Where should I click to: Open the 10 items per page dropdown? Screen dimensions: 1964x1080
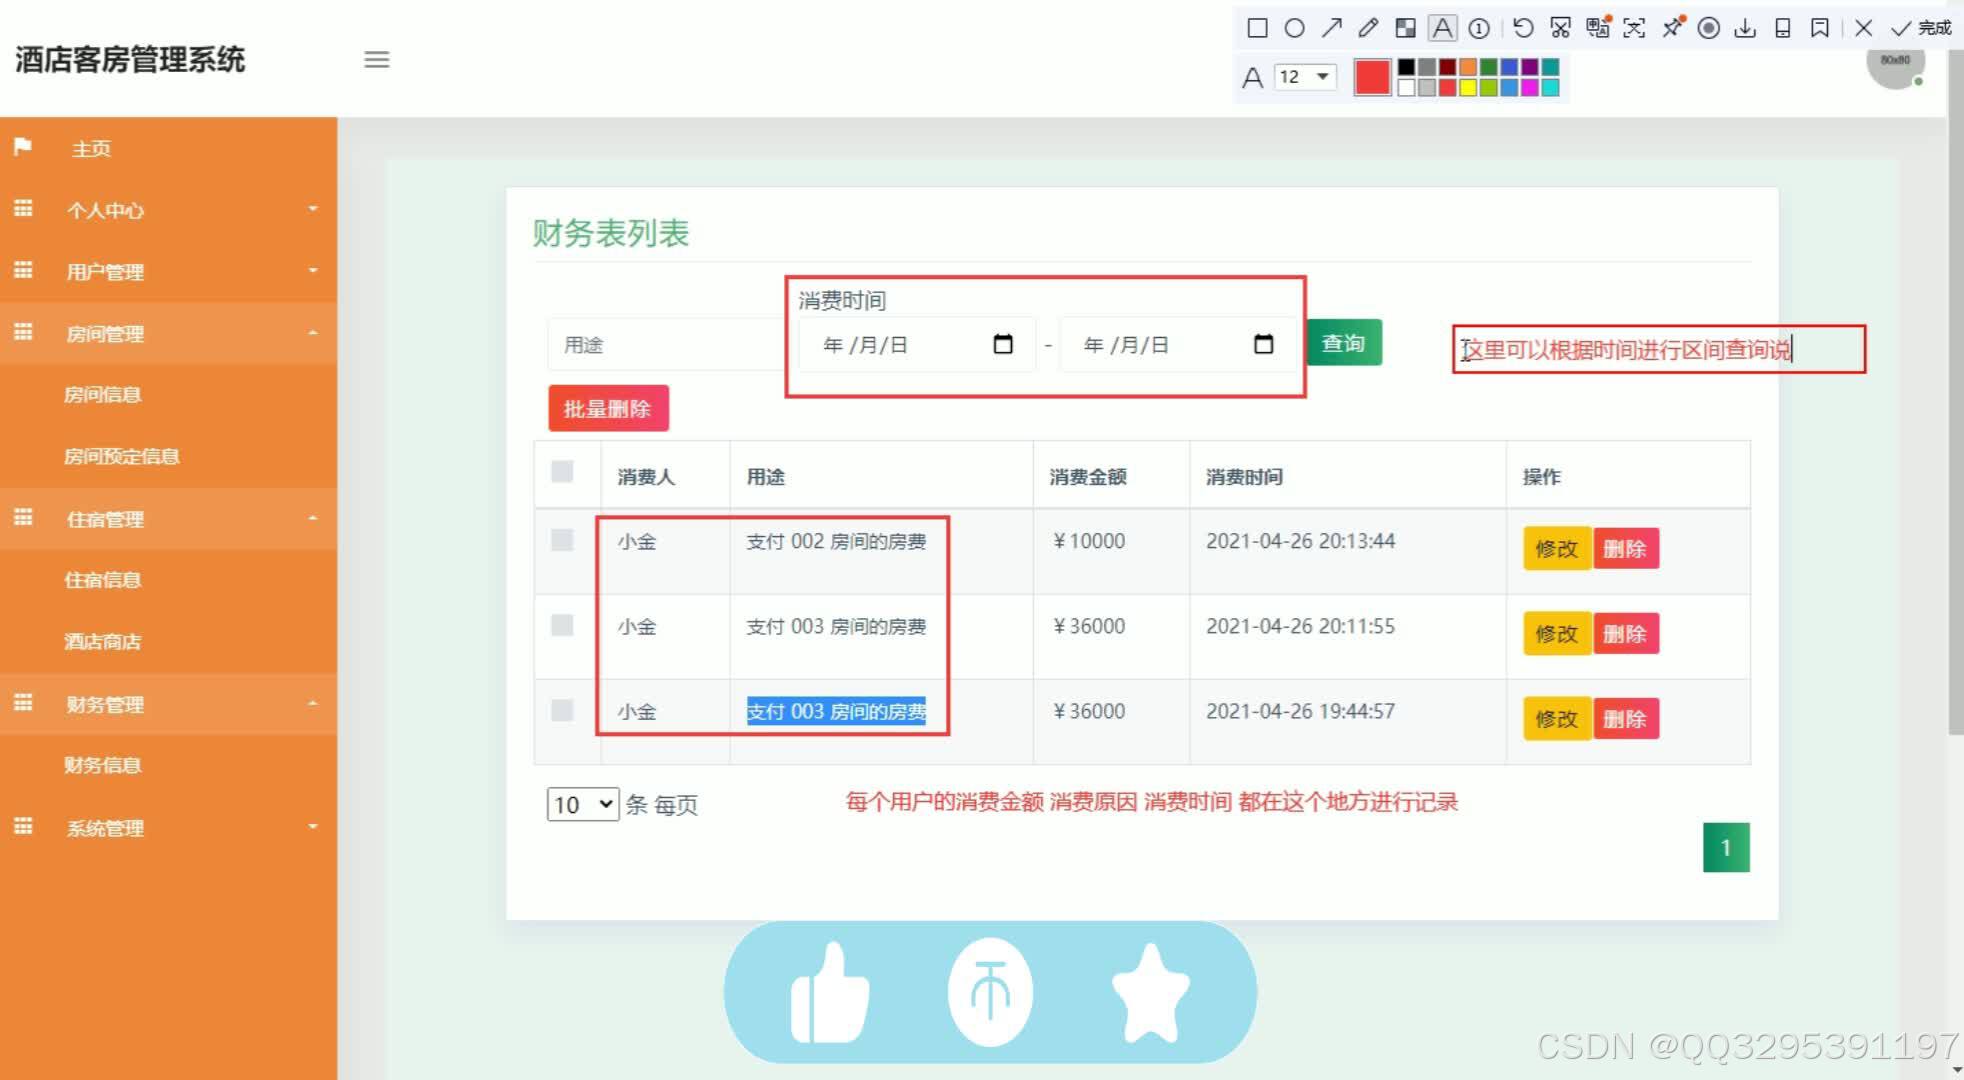point(583,804)
